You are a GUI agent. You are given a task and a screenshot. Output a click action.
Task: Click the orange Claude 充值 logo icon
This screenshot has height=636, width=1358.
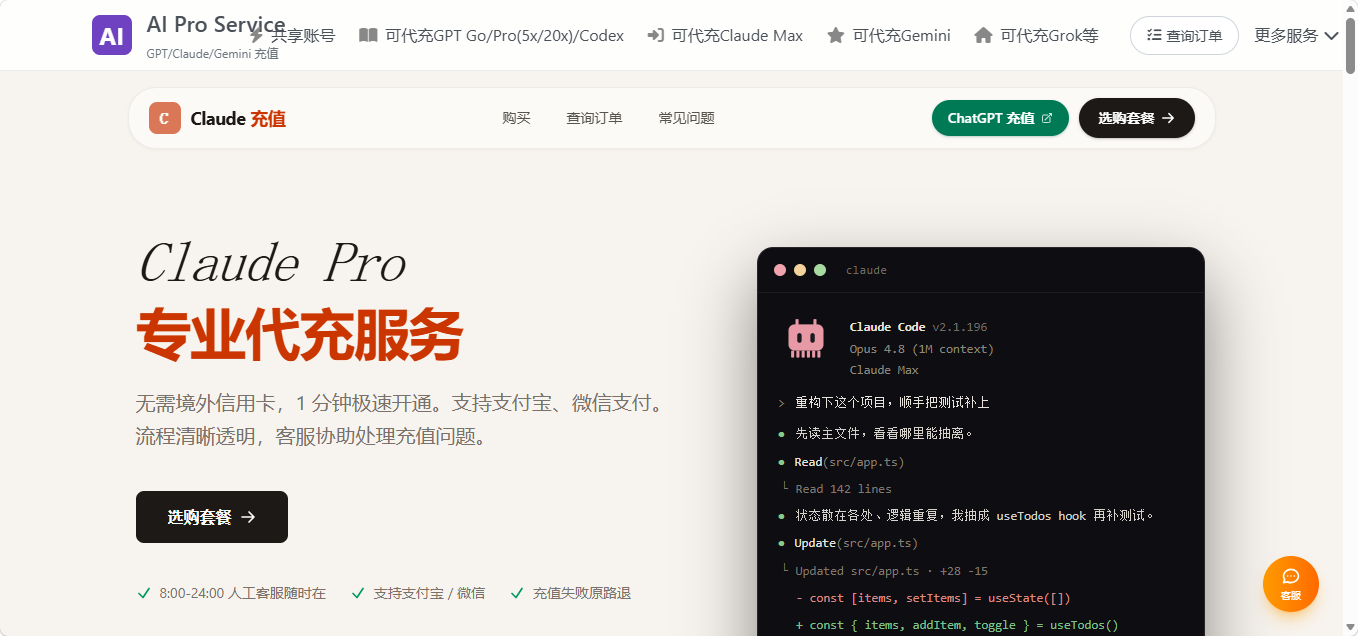tap(165, 118)
